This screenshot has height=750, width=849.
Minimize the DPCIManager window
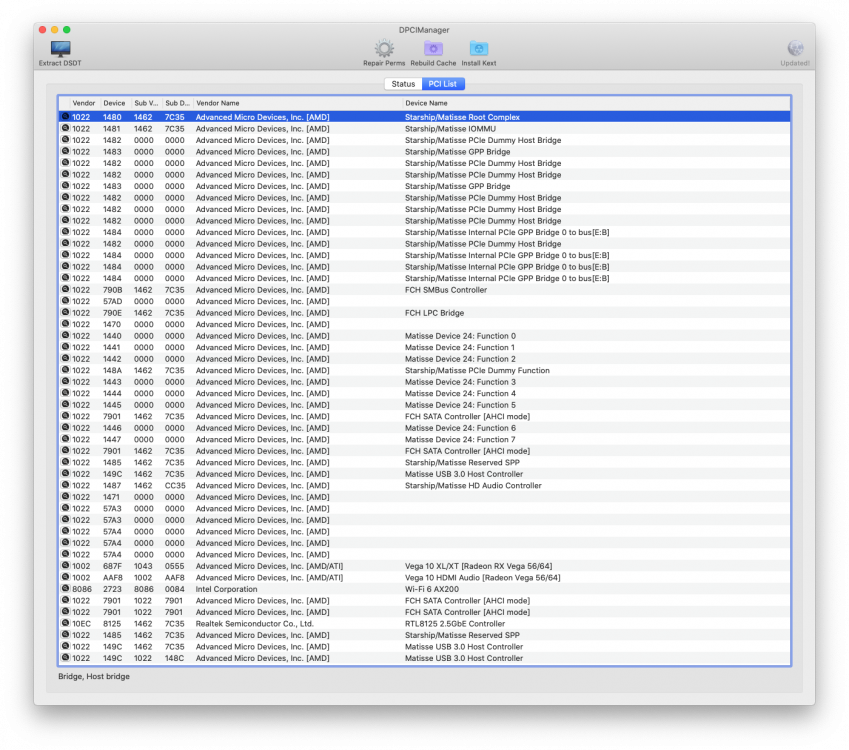[54, 30]
